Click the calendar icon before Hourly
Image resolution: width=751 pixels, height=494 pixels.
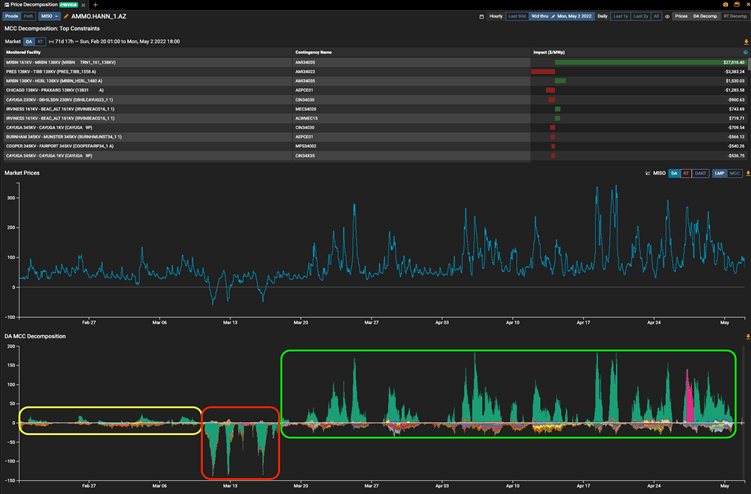[x=481, y=17]
